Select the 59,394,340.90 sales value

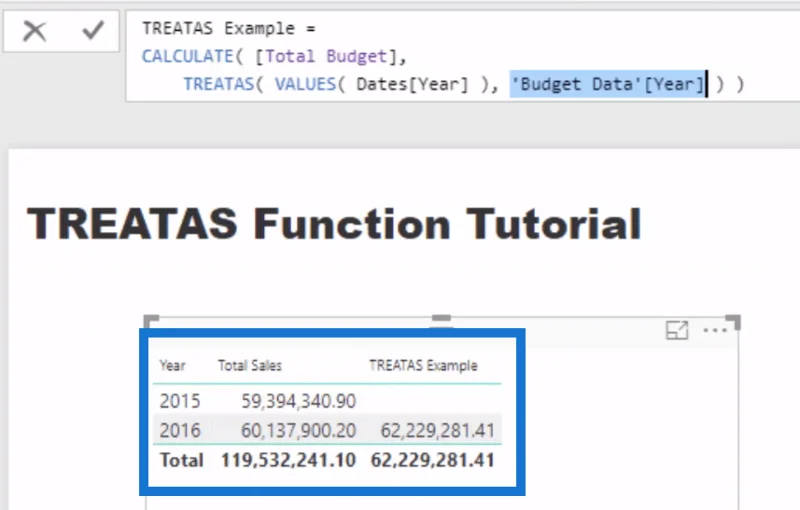pyautogui.click(x=298, y=401)
